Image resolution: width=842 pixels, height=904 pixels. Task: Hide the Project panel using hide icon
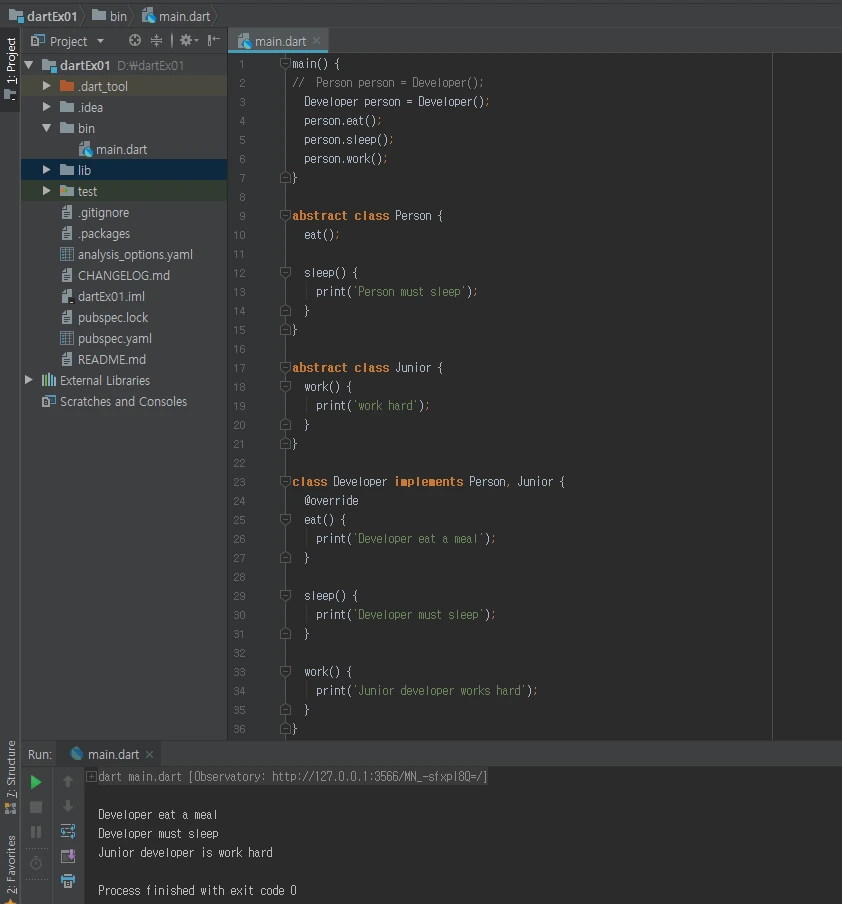click(214, 41)
